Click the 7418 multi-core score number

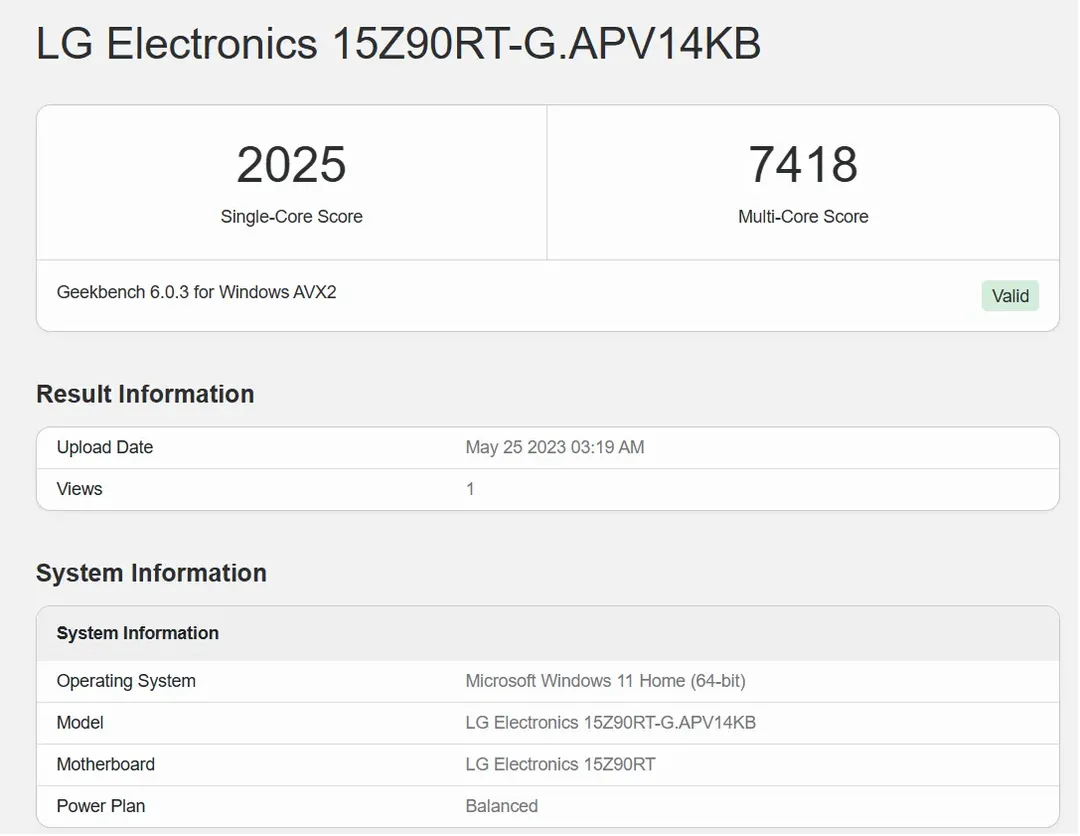(x=803, y=165)
